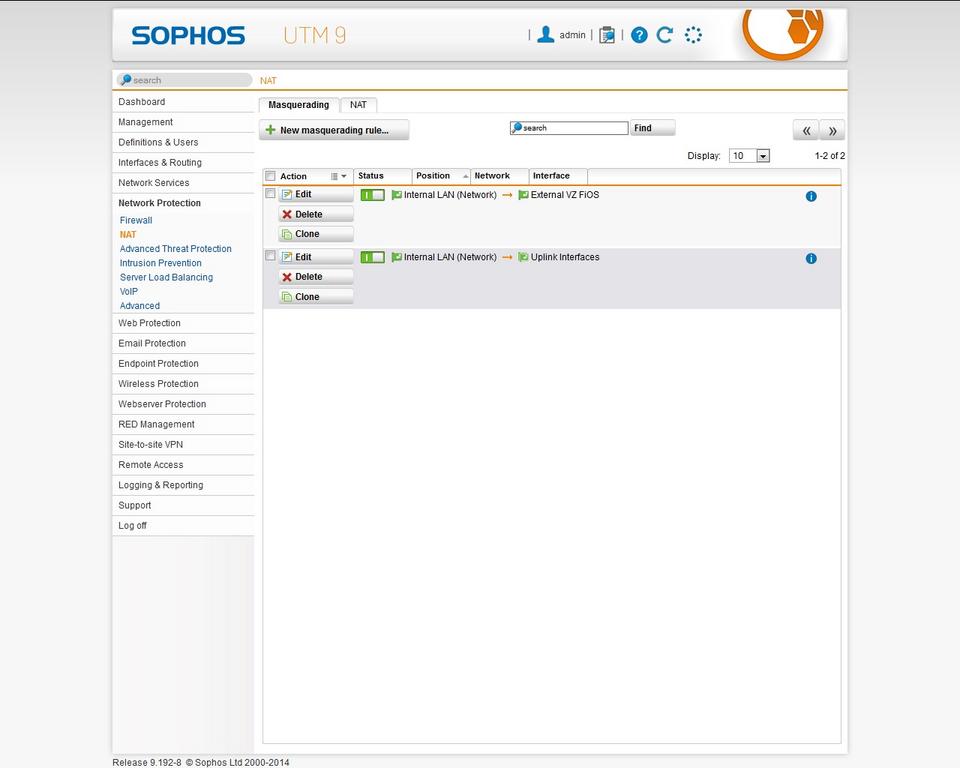Check the select-all checkbox in Action header
This screenshot has height=768, width=960.
pyautogui.click(x=270, y=176)
